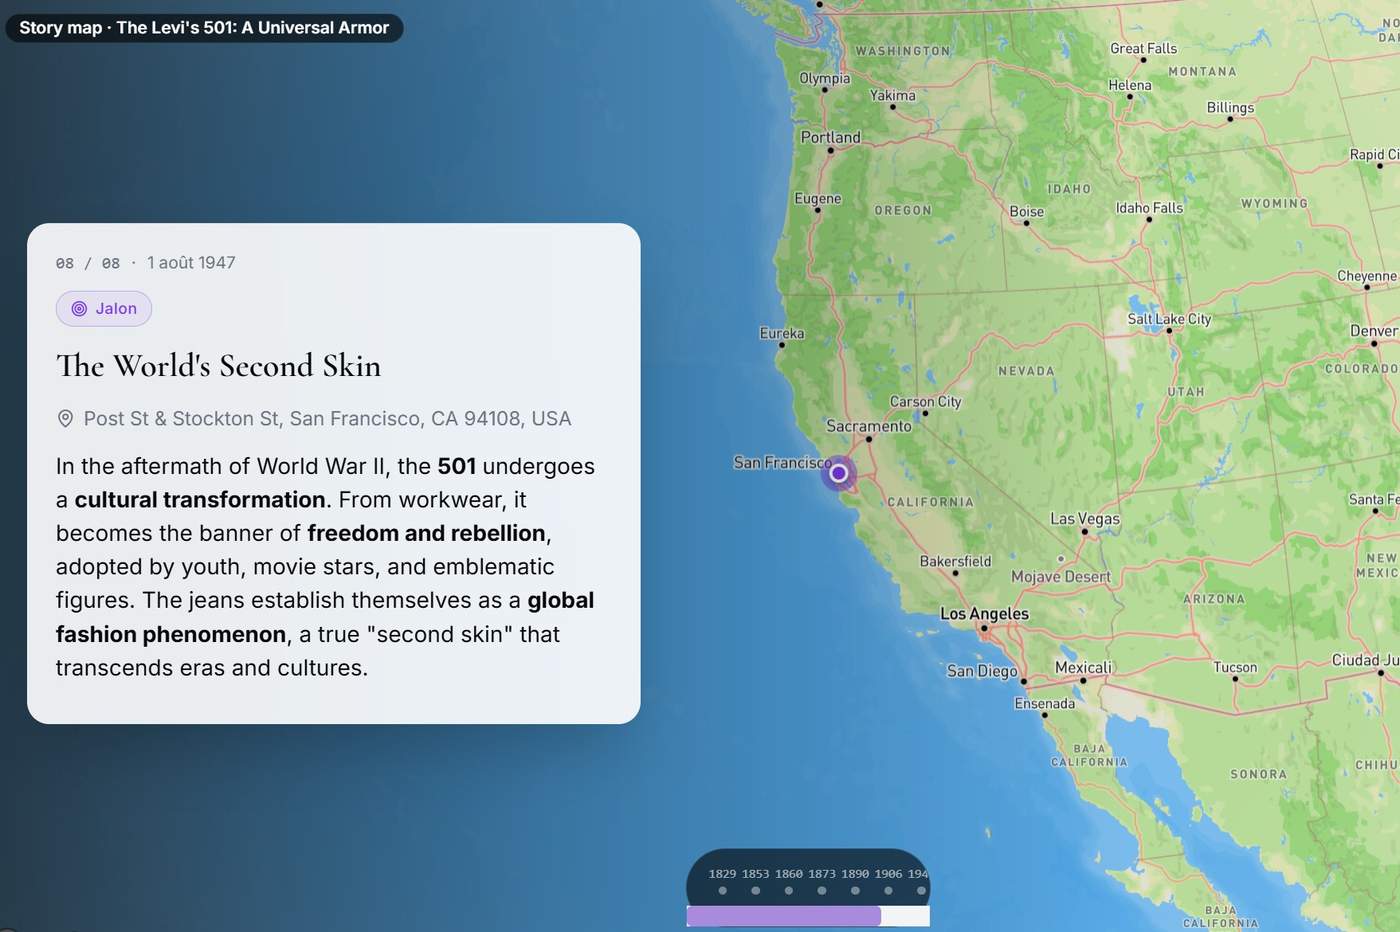Click the San Diego map label
Image resolution: width=1400 pixels, height=932 pixels.
pyautogui.click(x=982, y=671)
